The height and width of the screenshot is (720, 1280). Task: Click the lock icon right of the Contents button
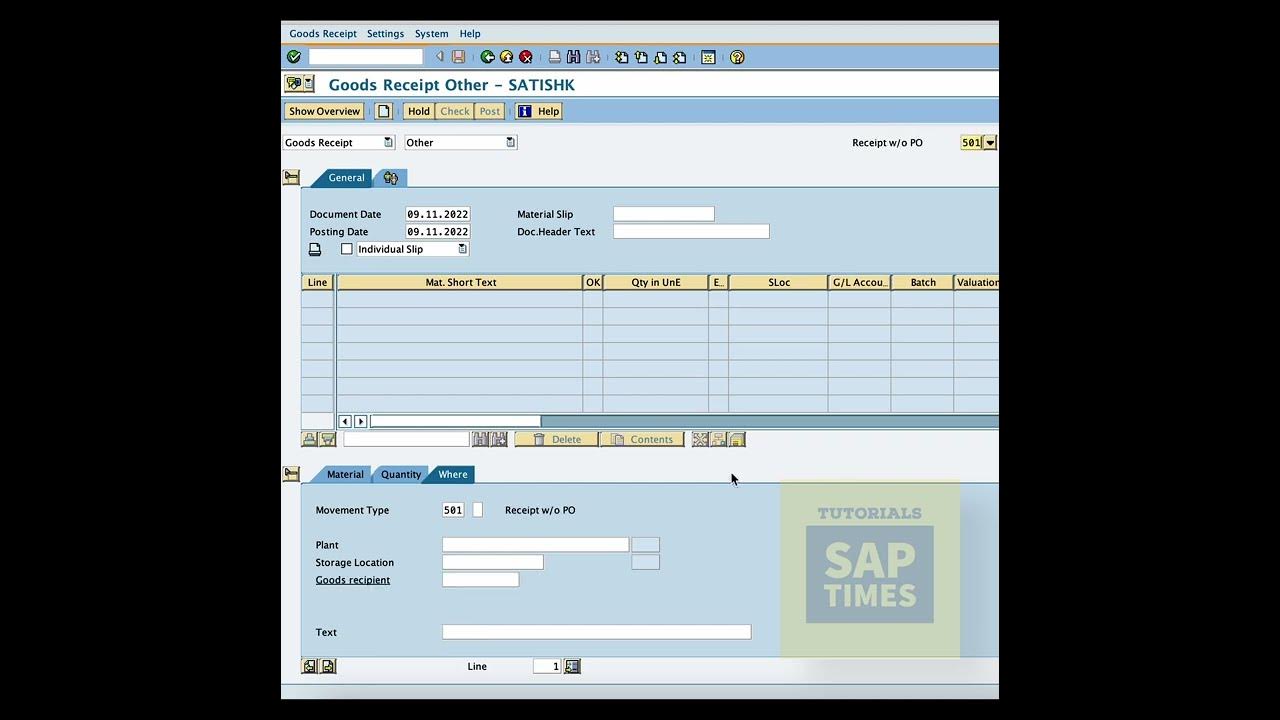click(x=737, y=439)
